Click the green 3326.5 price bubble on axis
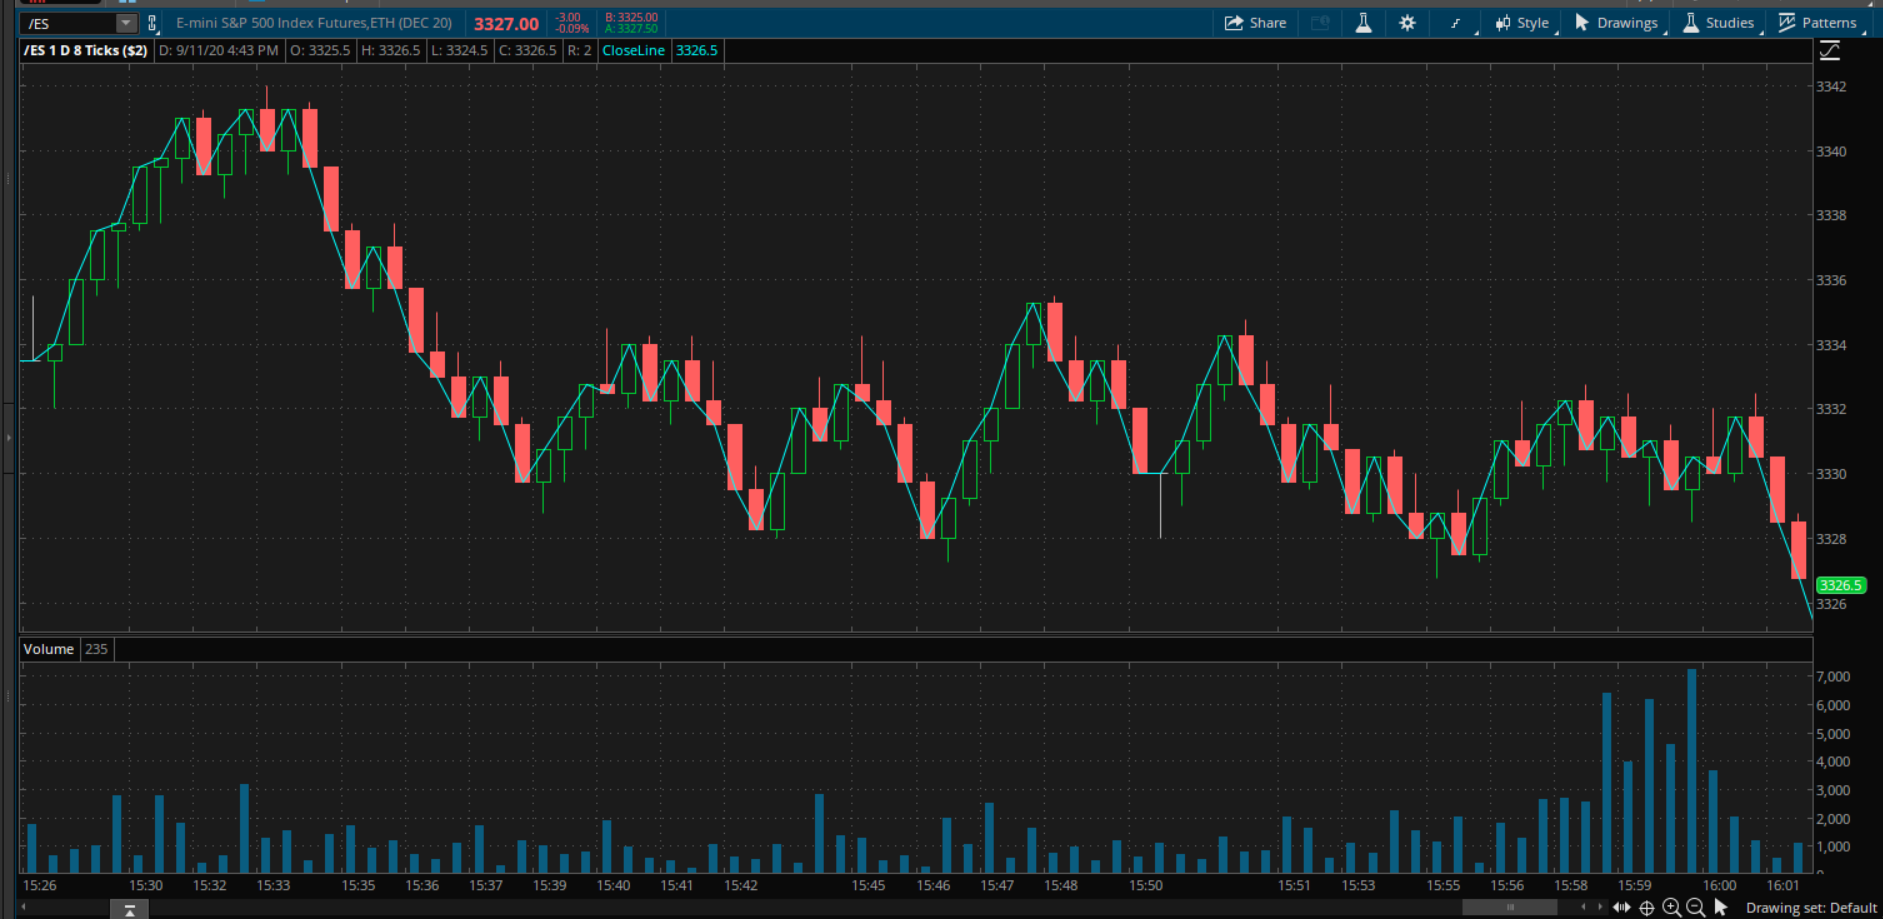The height and width of the screenshot is (919, 1883). pyautogui.click(x=1841, y=585)
